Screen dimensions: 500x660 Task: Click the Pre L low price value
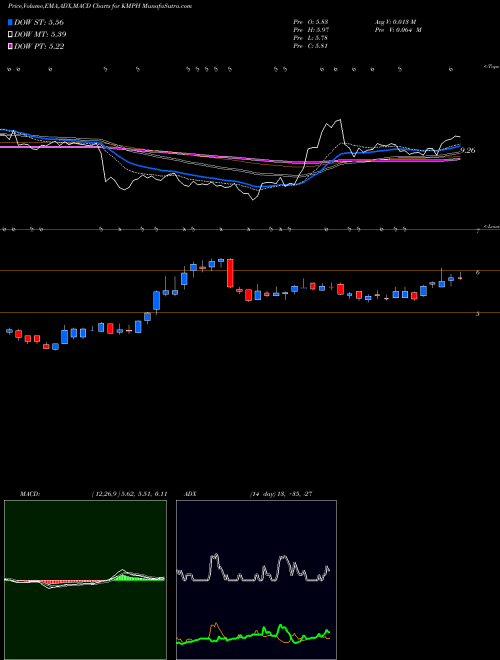[x=311, y=37]
